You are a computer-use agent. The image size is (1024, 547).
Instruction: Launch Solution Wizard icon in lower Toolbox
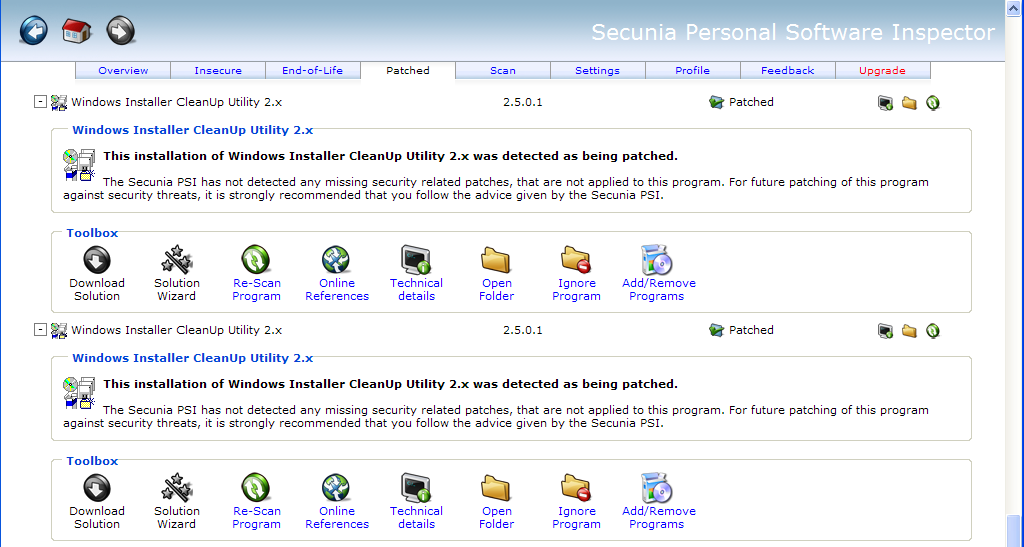tap(176, 488)
